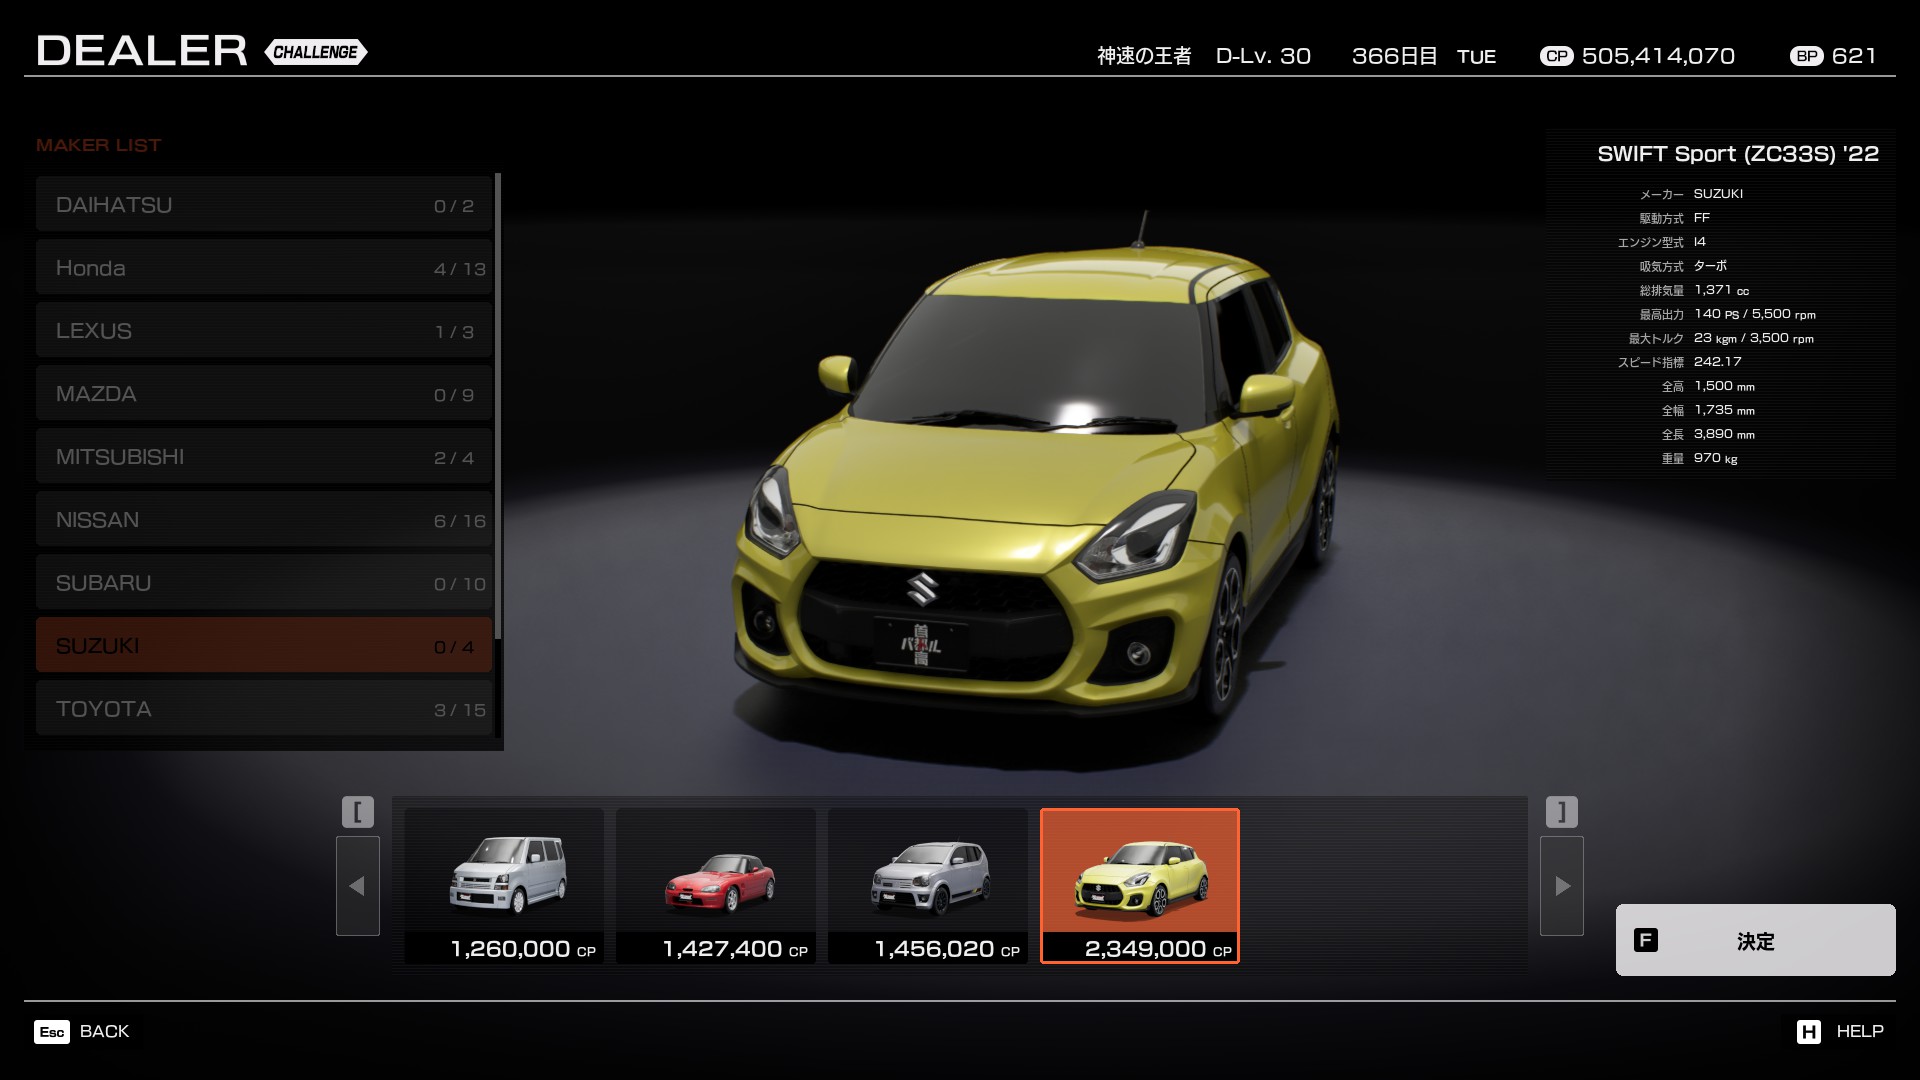The width and height of the screenshot is (1920, 1080).
Task: Select Honda in the maker list
Action: pyautogui.click(x=264, y=268)
